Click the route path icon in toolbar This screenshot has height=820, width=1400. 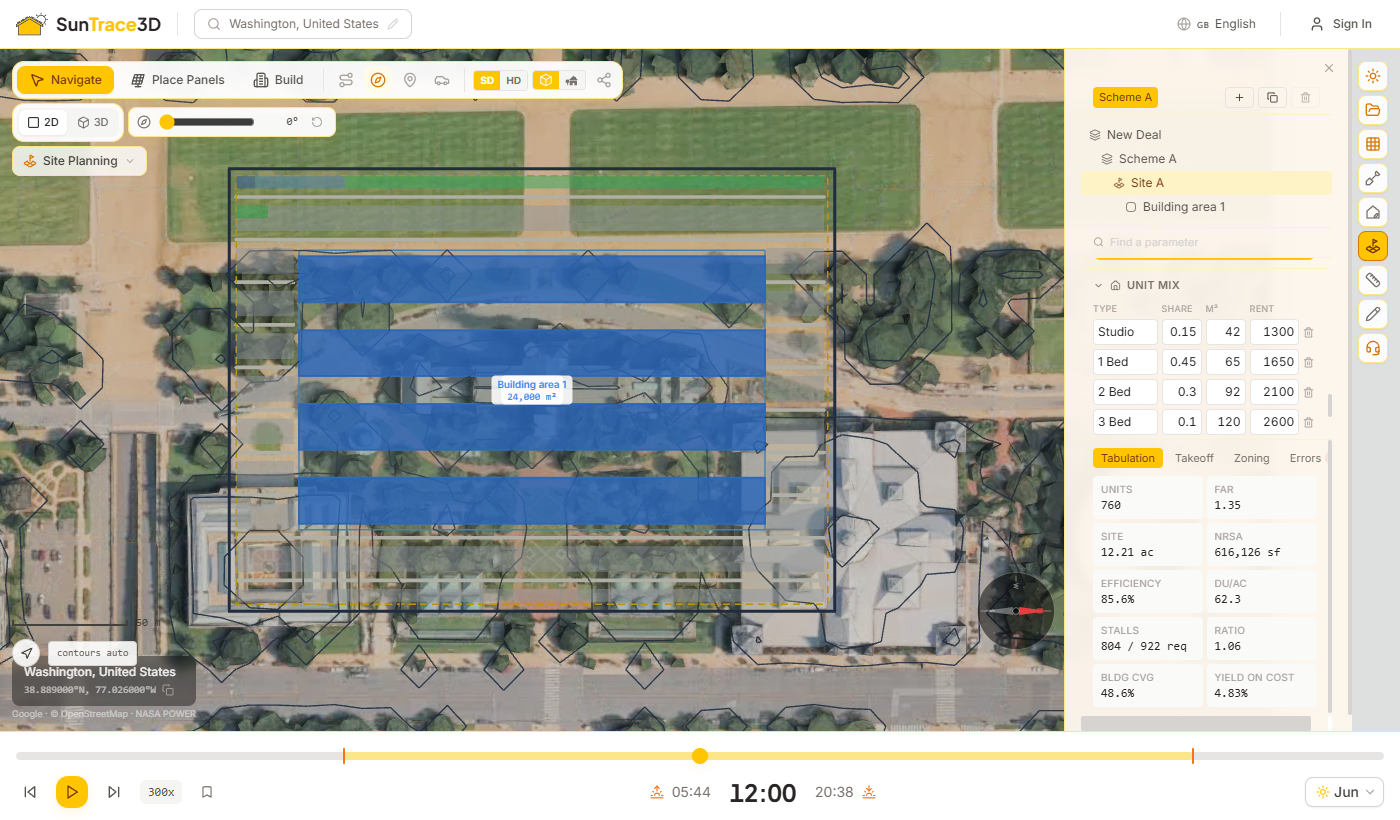point(346,80)
